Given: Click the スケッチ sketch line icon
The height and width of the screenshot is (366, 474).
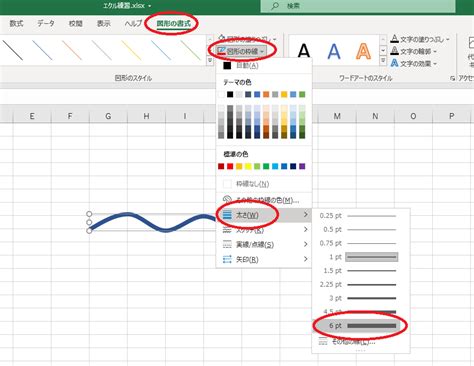Looking at the screenshot, I should (227, 230).
